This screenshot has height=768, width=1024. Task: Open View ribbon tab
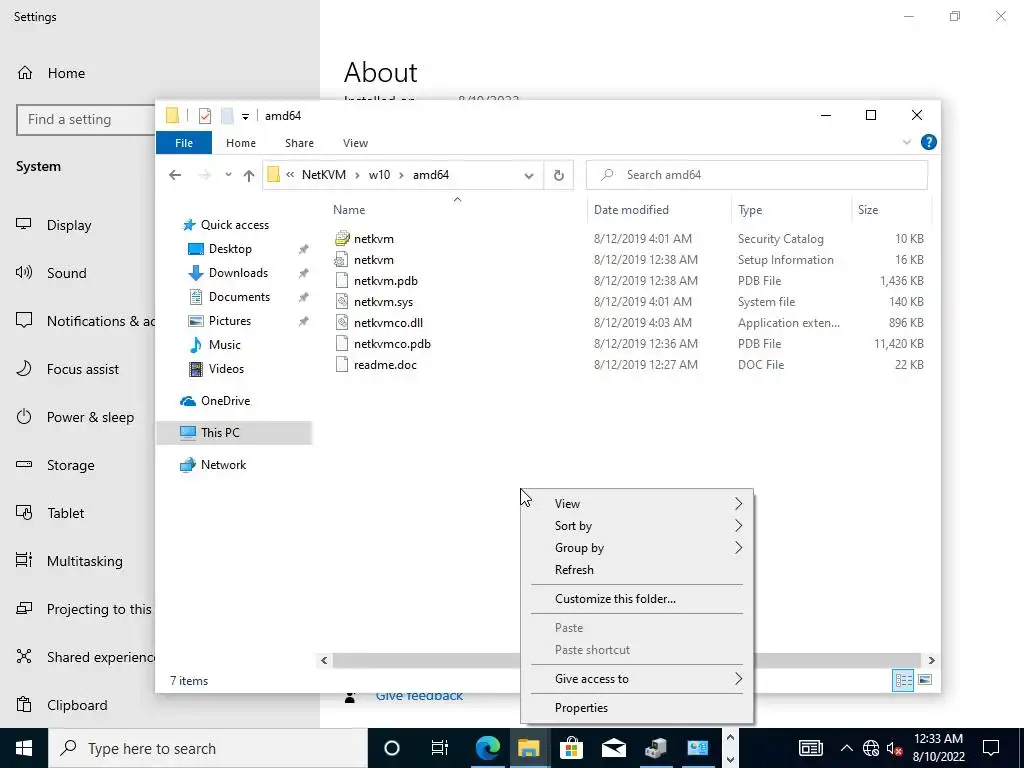pos(355,143)
